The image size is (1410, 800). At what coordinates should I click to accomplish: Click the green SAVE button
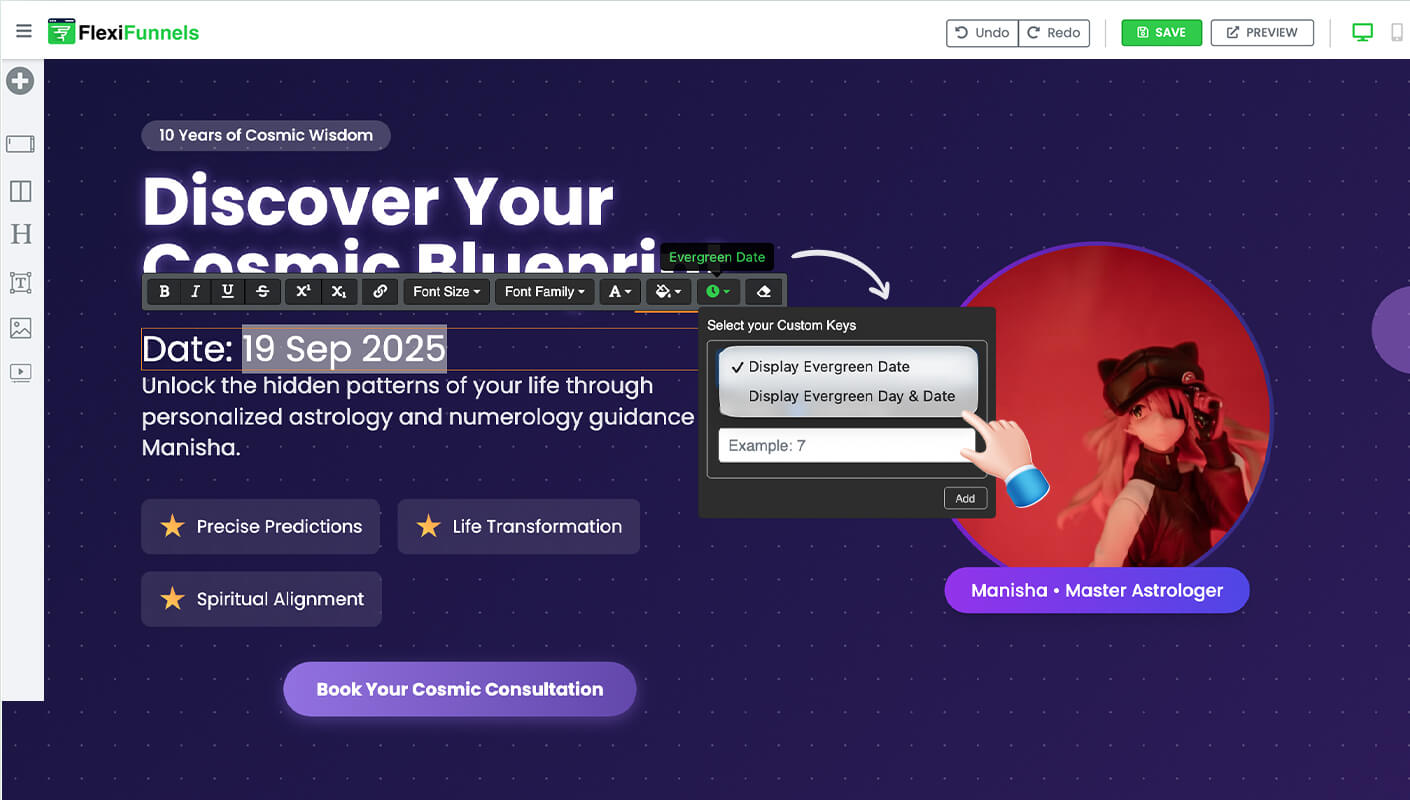(x=1161, y=33)
